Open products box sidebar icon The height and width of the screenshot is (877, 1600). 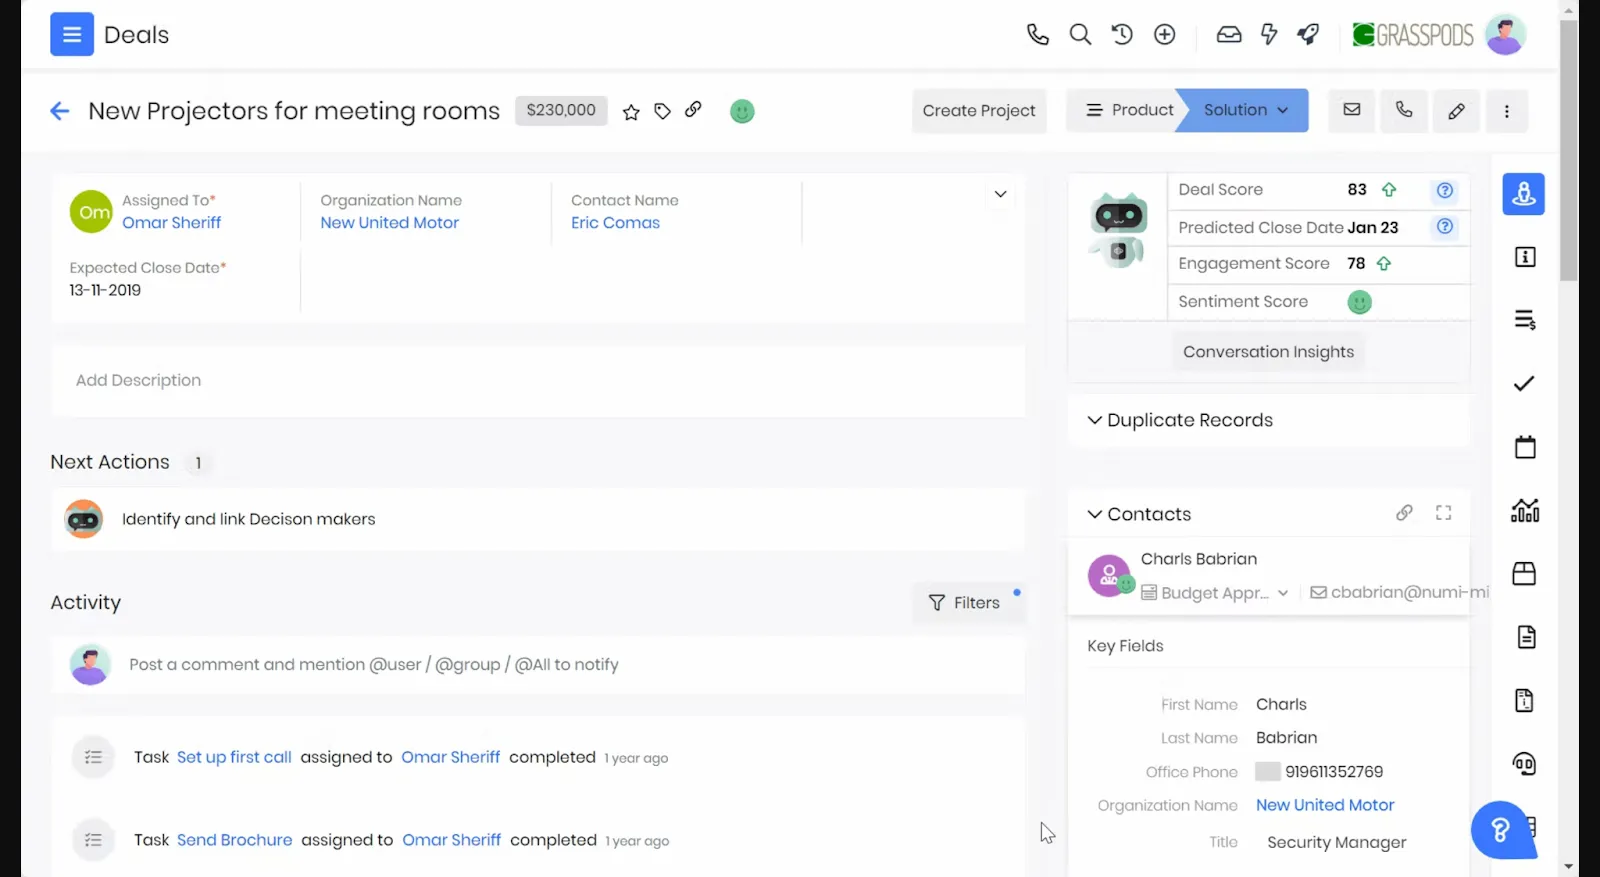pos(1525,574)
